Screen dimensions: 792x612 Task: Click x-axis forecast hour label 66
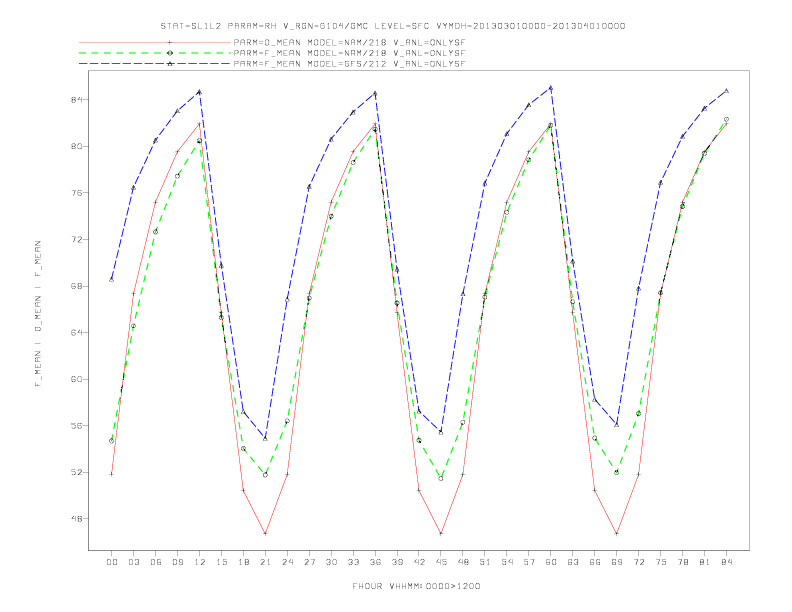coord(595,562)
